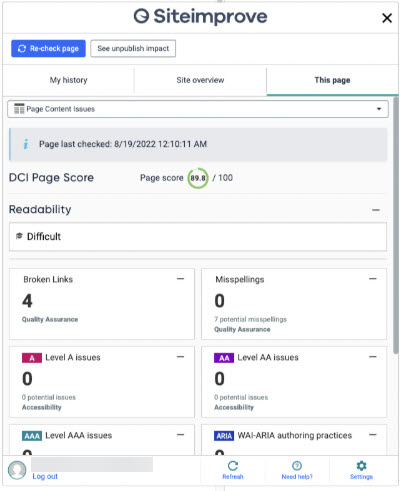Click 7 potential misspellings text
The width and height of the screenshot is (402, 491).
pos(250,319)
